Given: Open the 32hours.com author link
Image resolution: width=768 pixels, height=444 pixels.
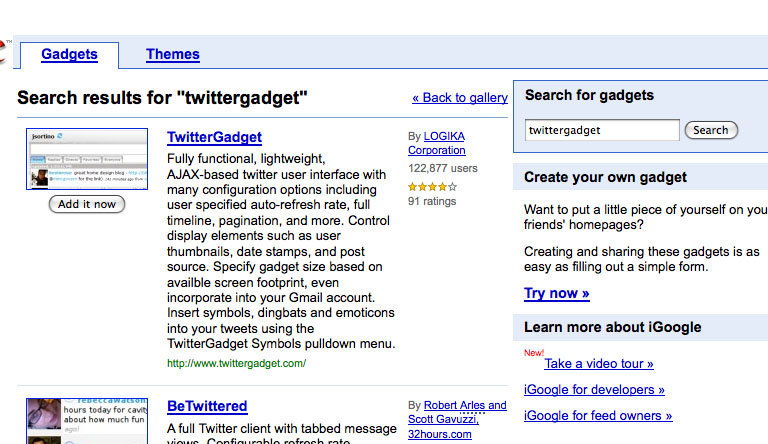Looking at the screenshot, I should (440, 434).
